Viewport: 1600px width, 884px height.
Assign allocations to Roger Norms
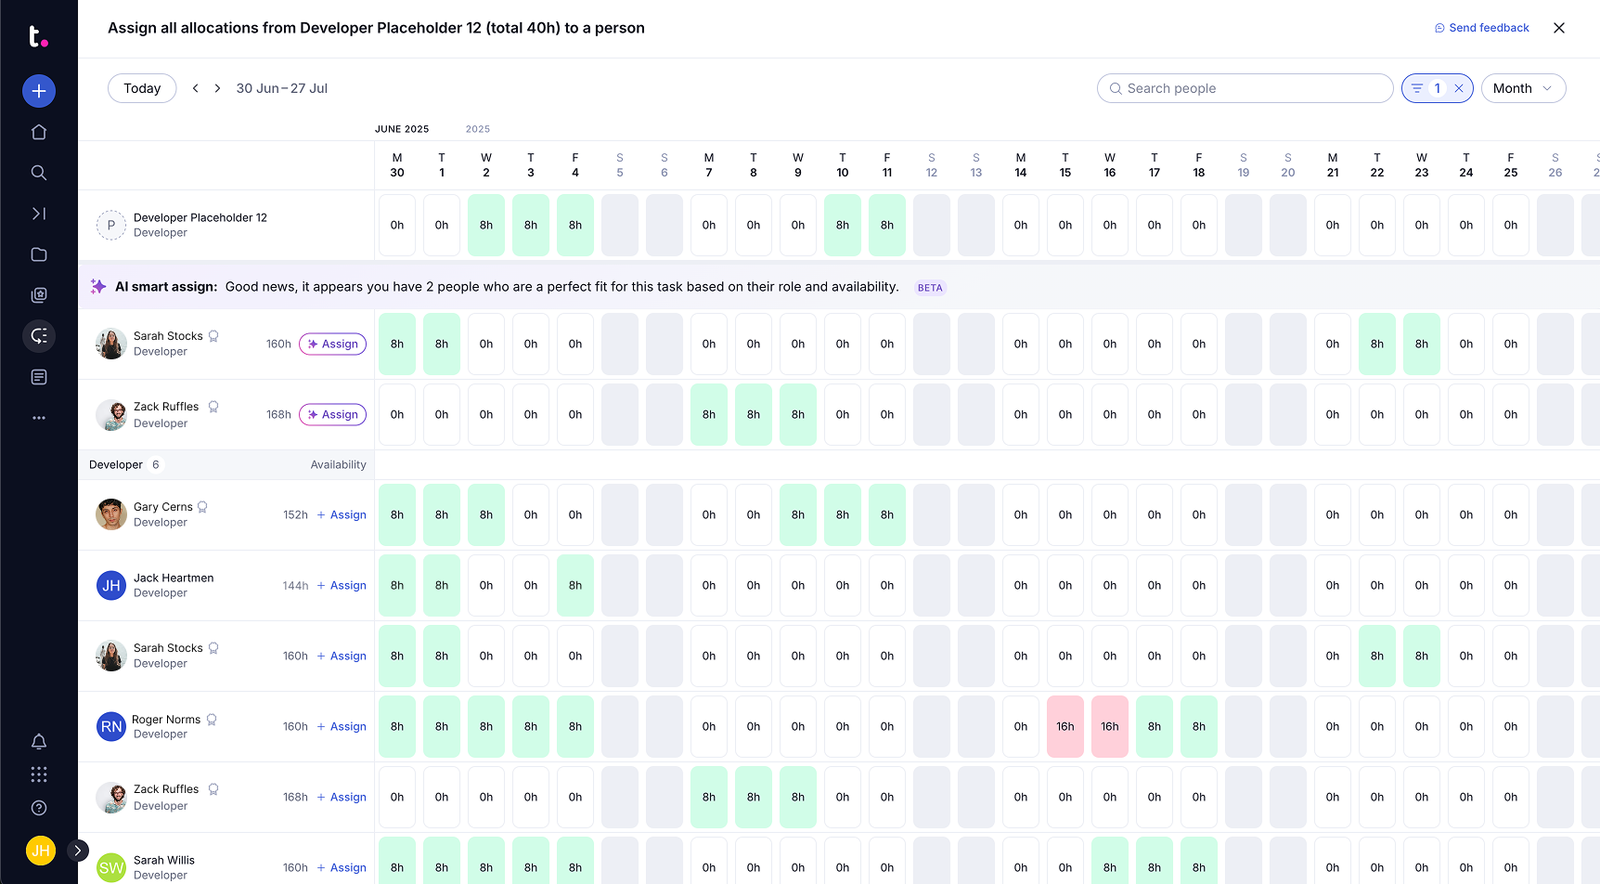(x=342, y=727)
